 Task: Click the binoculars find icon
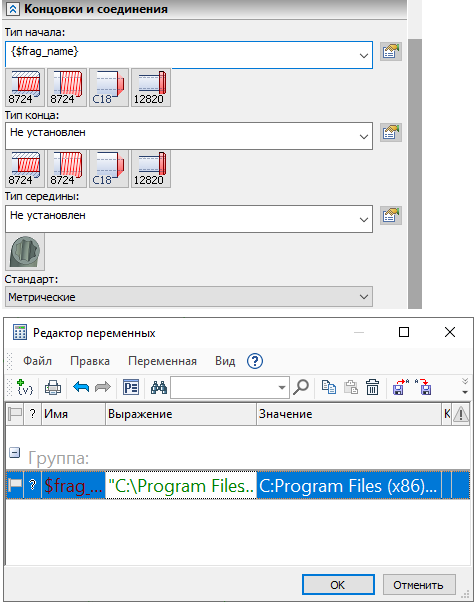[159, 387]
